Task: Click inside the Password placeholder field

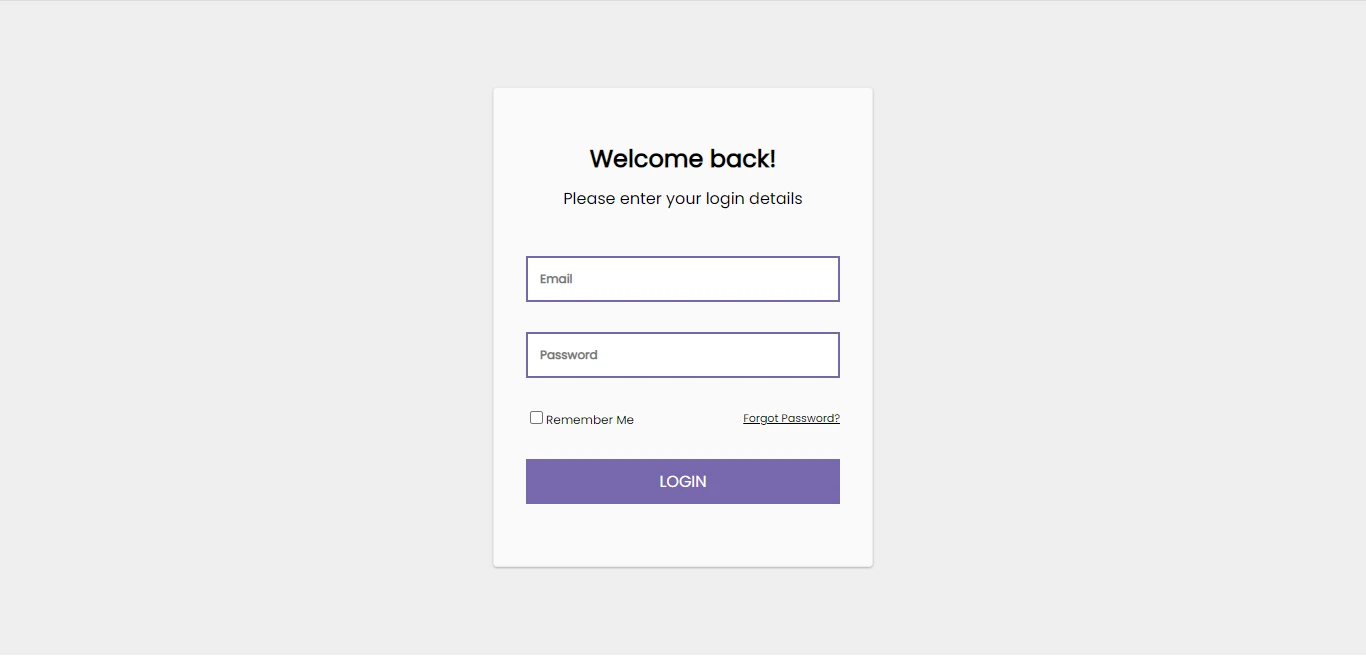Action: pos(683,355)
